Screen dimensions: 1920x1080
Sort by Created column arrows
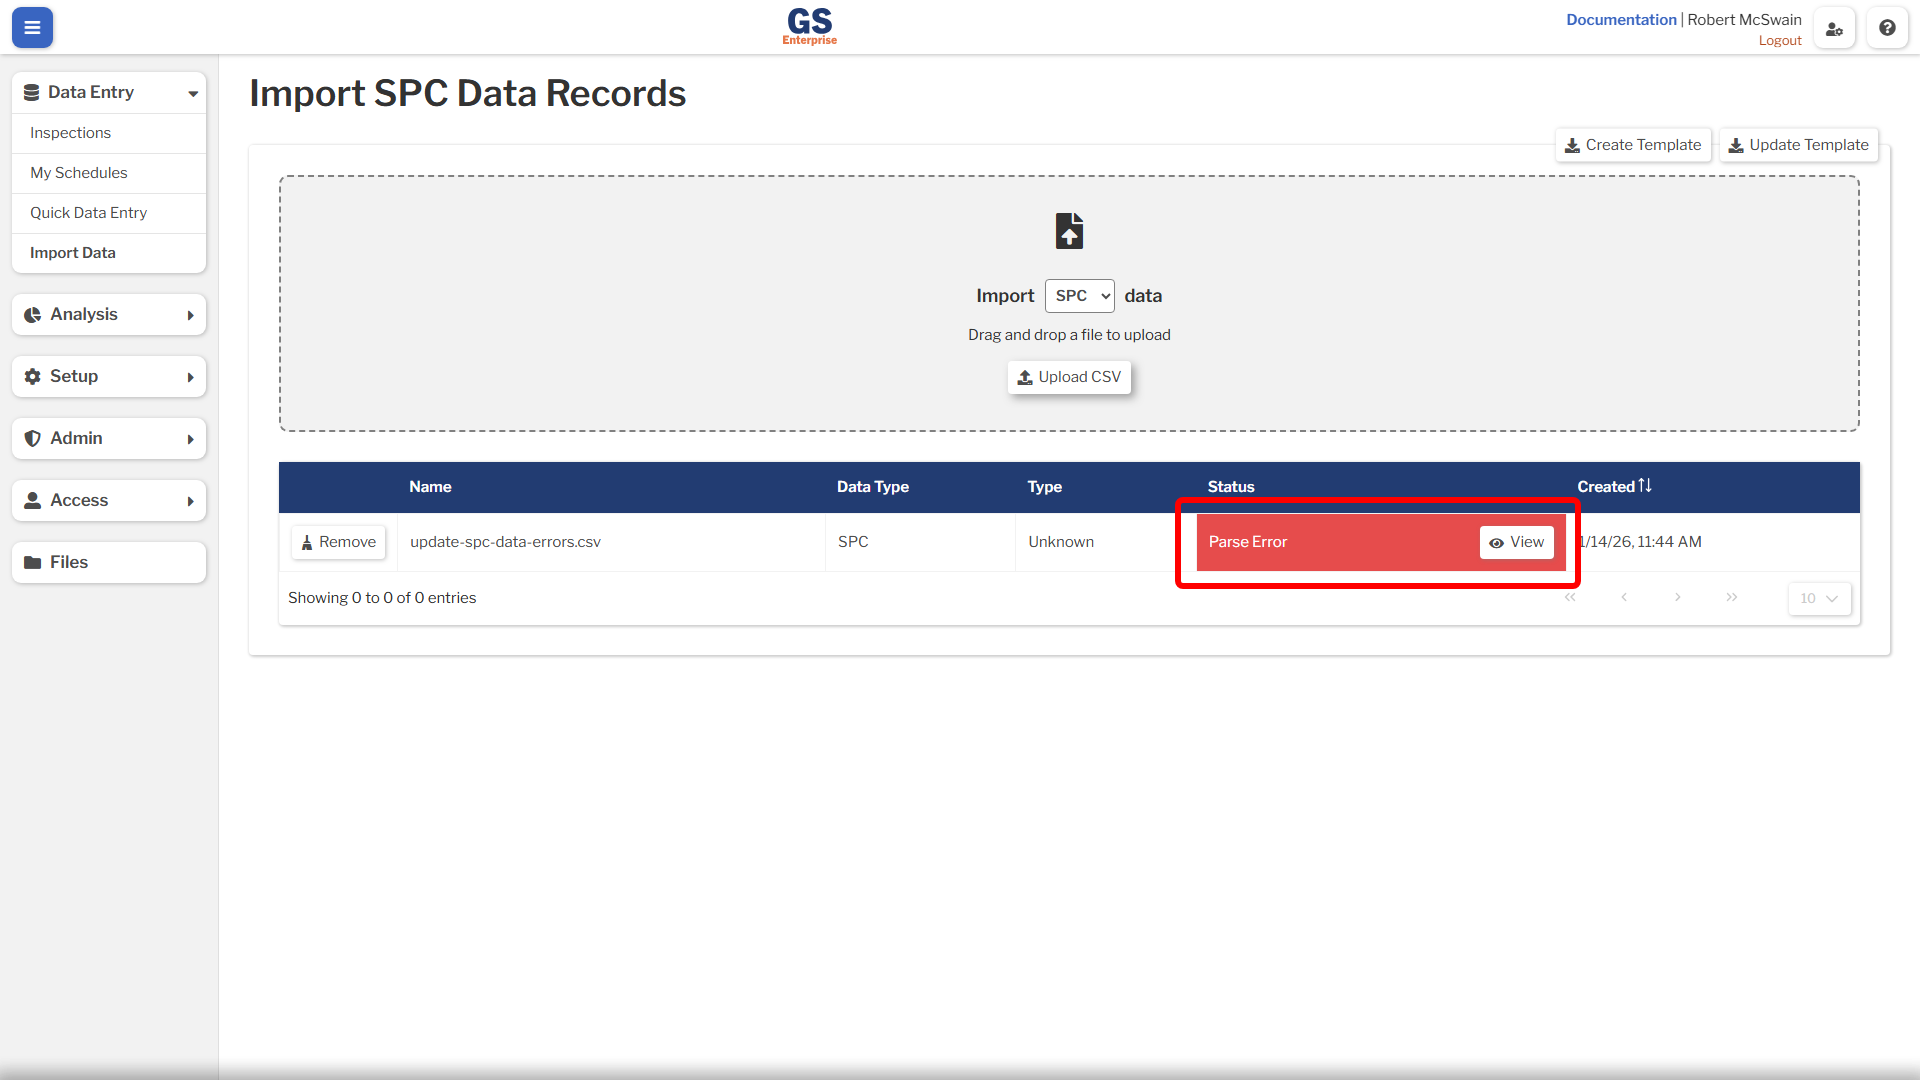[1645, 486]
